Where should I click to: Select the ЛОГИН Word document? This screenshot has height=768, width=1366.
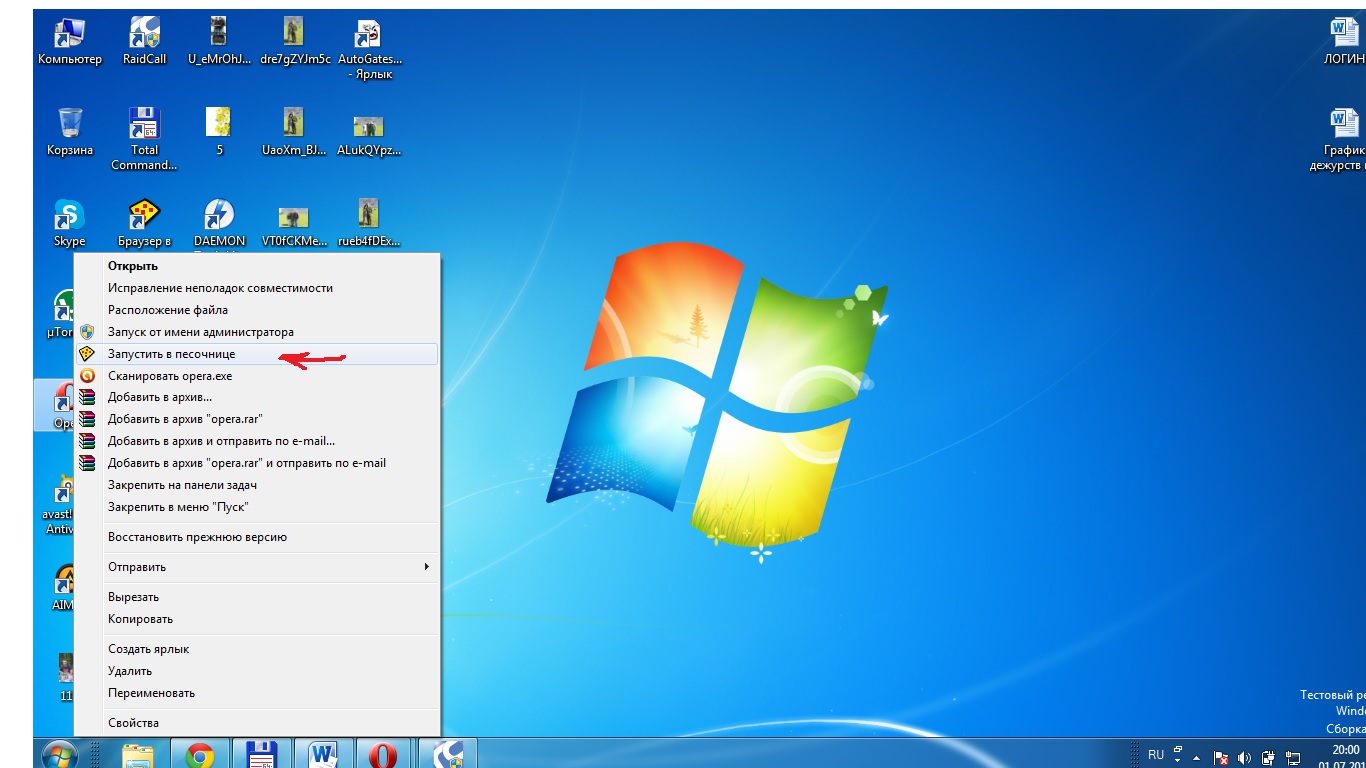[x=1344, y=41]
